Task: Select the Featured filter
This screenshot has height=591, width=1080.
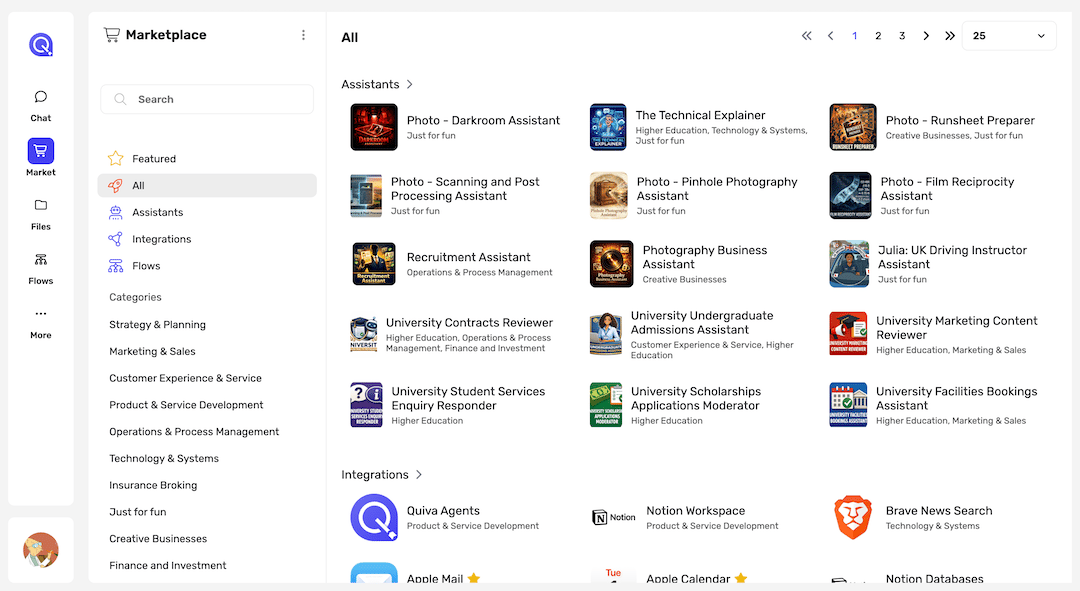Action: tap(207, 158)
